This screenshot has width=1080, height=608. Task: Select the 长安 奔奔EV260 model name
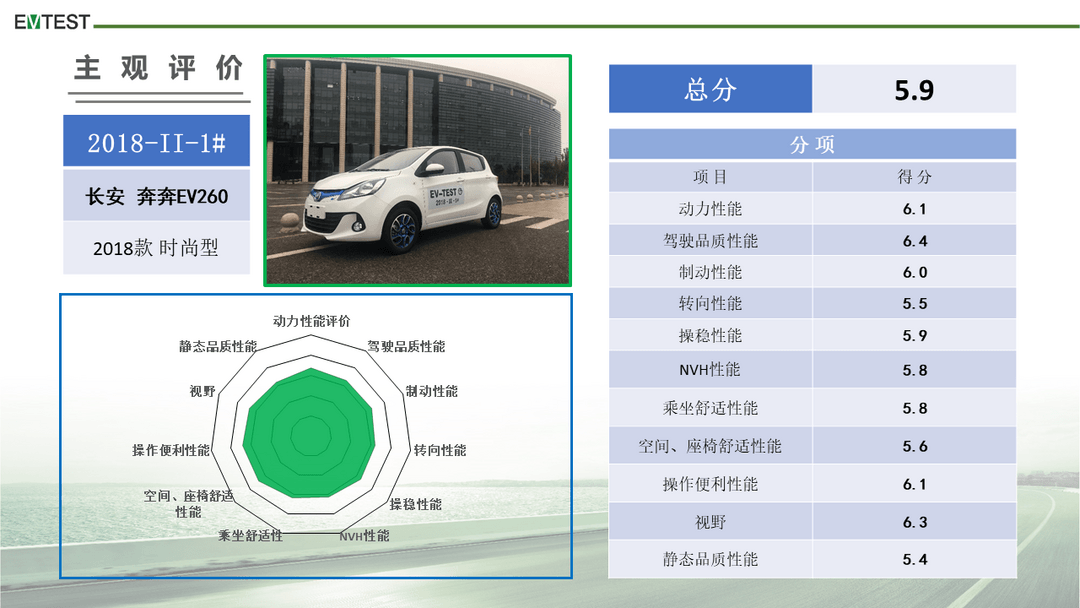tap(156, 197)
